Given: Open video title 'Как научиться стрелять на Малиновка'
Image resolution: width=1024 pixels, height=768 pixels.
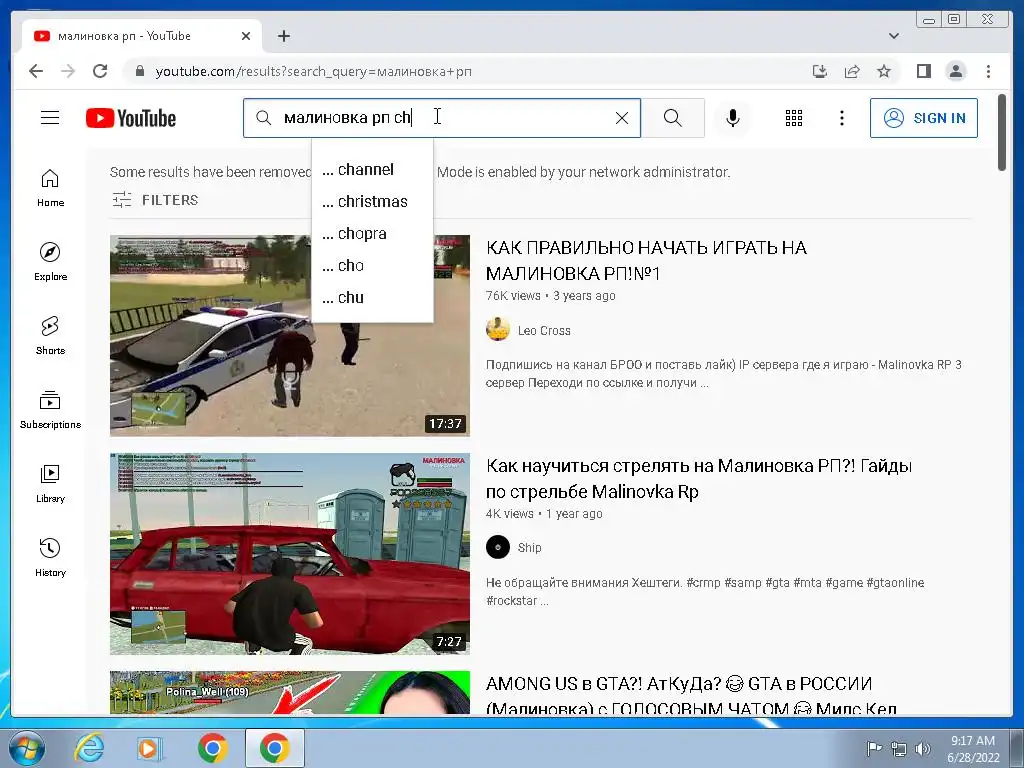Looking at the screenshot, I should pos(699,478).
